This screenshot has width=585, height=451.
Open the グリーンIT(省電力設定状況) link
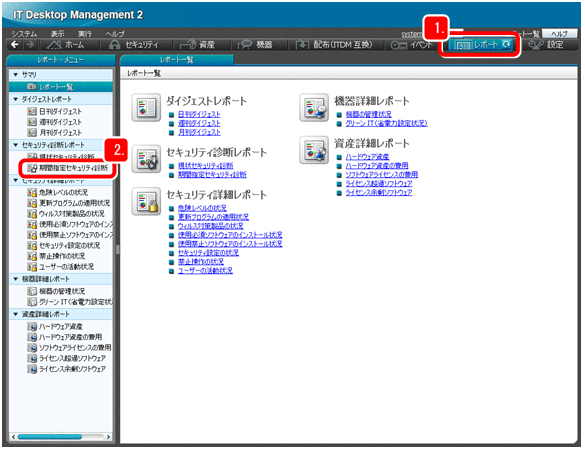point(387,123)
